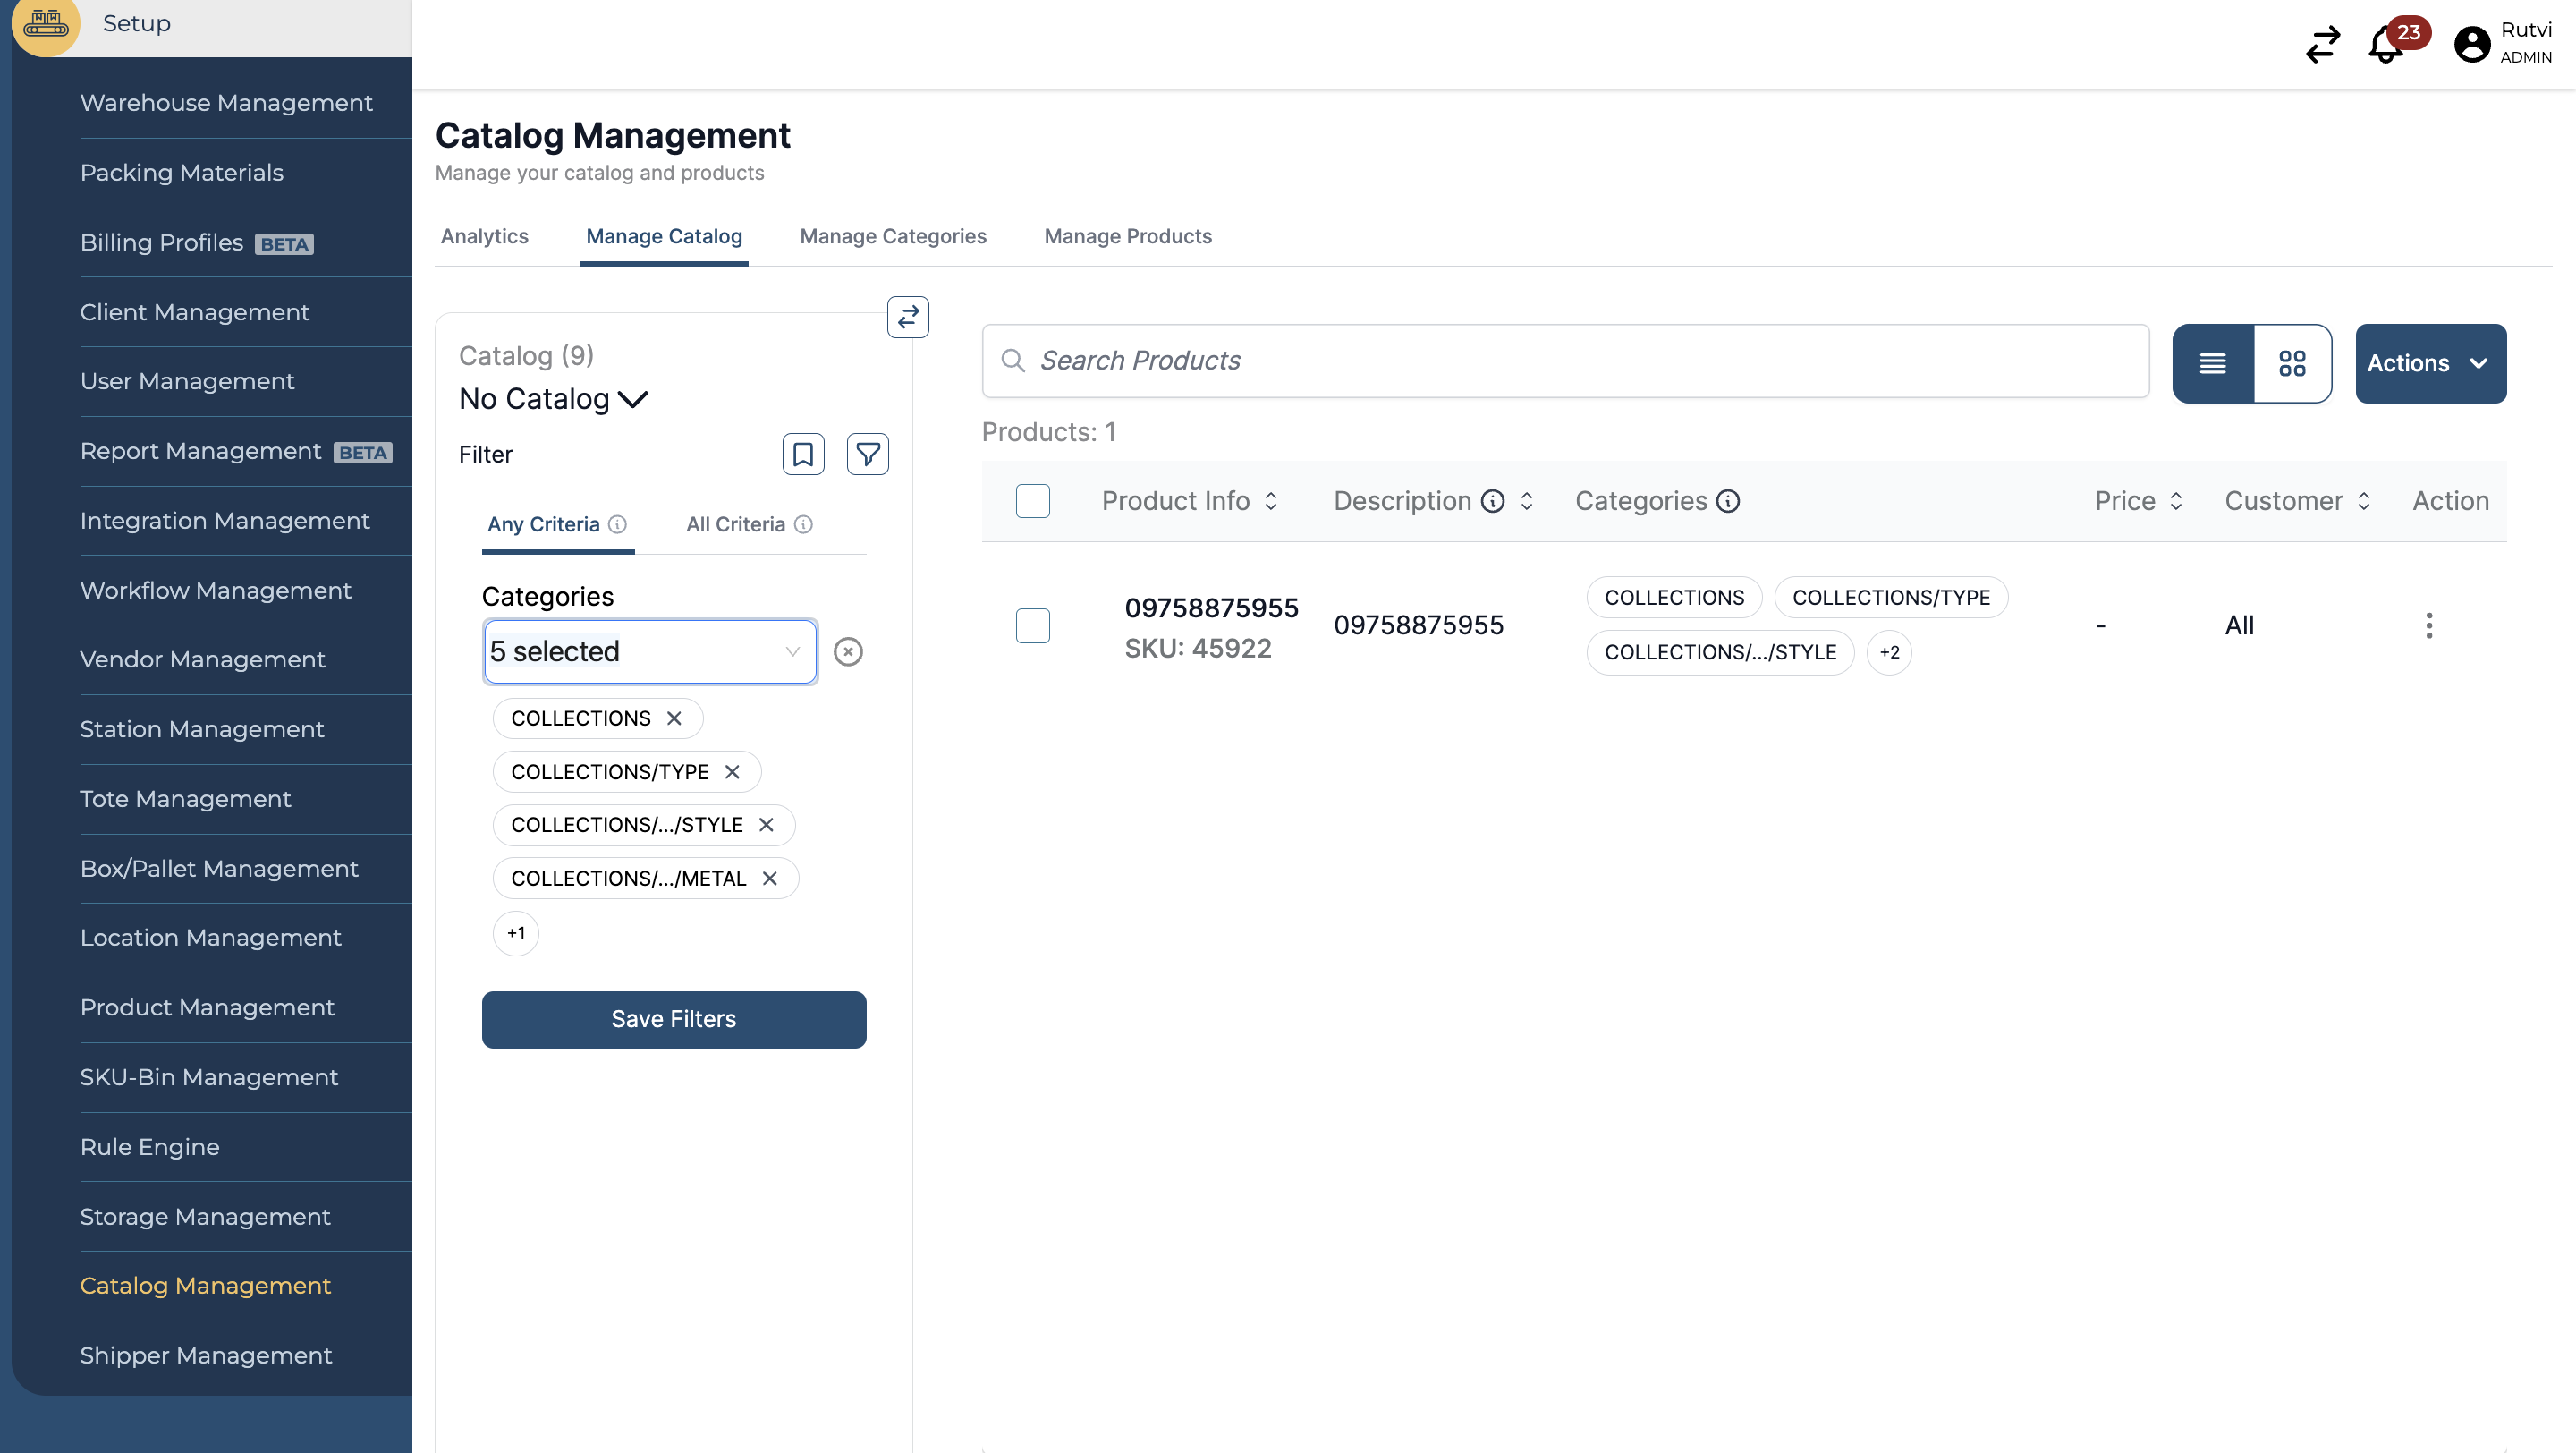2576x1453 pixels.
Task: Click the notification bell icon
Action: [2386, 45]
